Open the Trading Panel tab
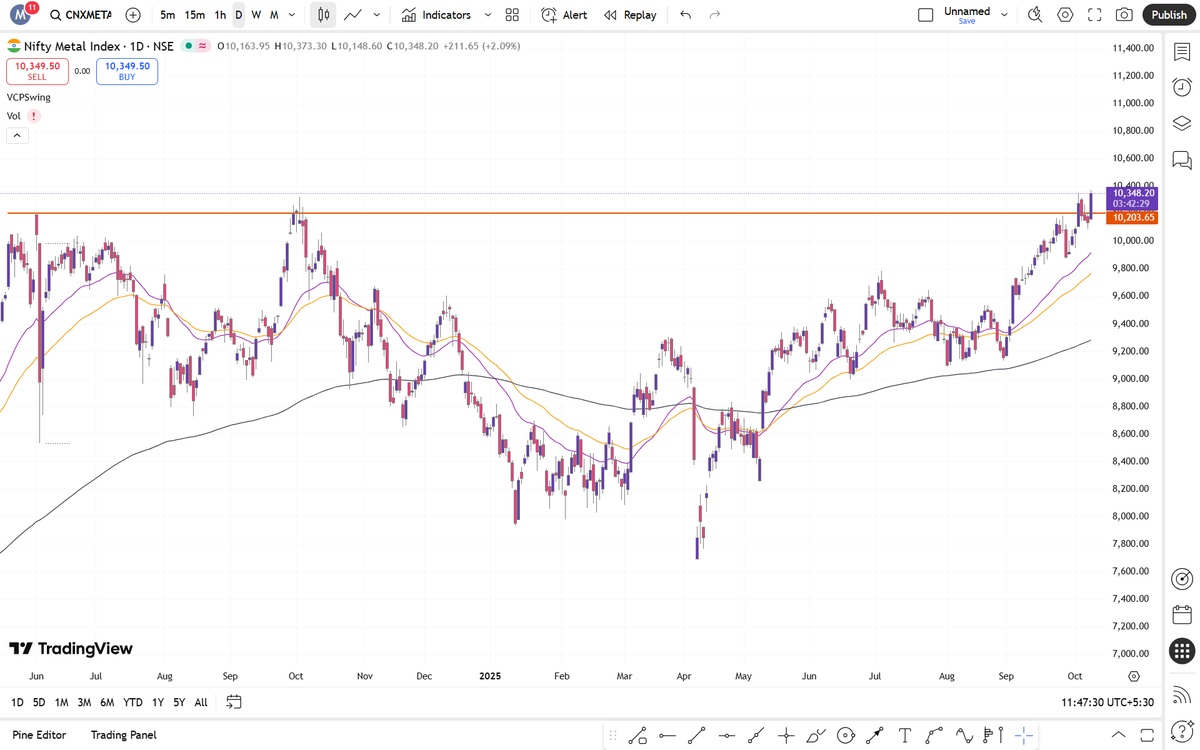The width and height of the screenshot is (1200, 750). pos(123,735)
